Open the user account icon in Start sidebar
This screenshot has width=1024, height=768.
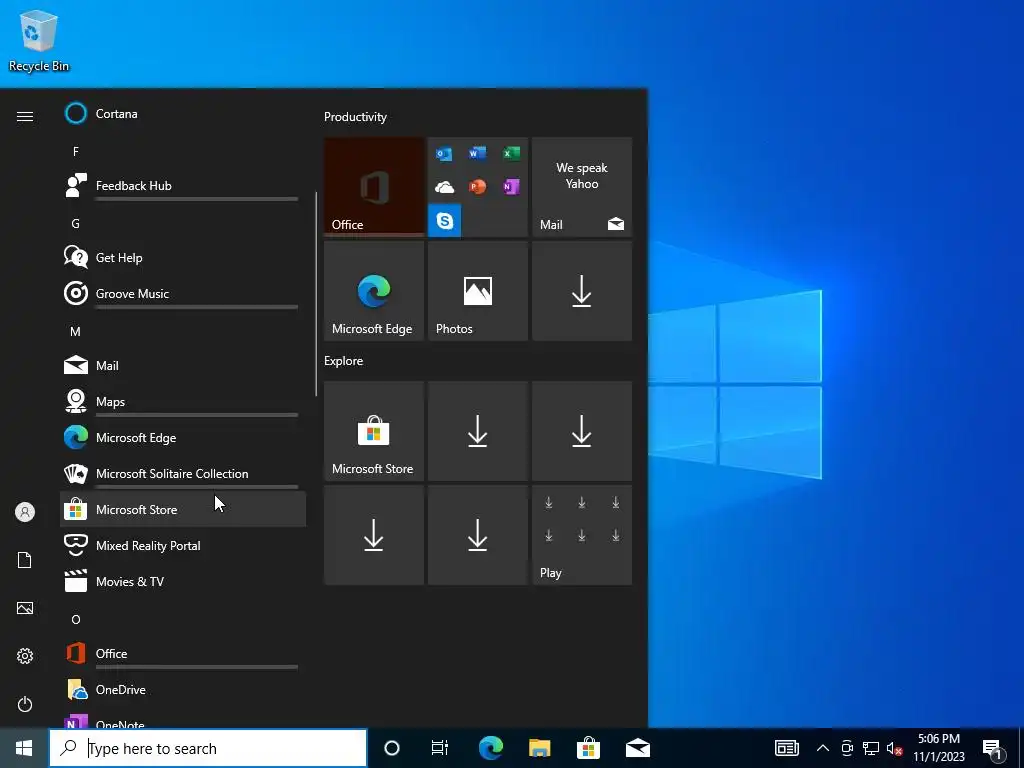tap(25, 512)
